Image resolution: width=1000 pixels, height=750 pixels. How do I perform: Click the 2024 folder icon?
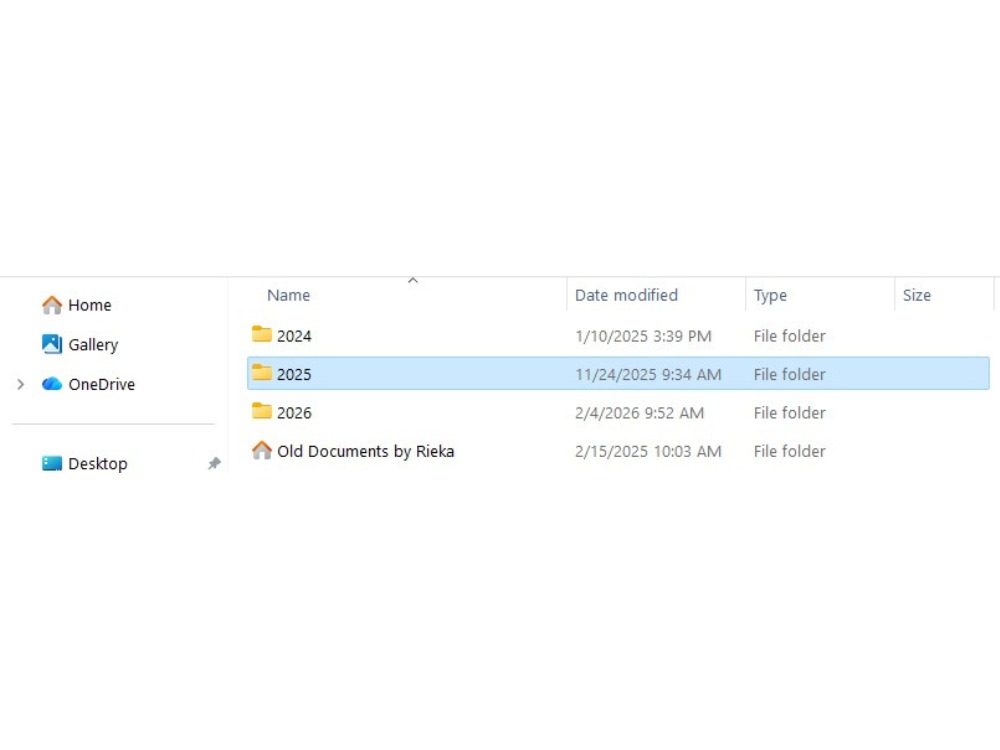[261, 334]
